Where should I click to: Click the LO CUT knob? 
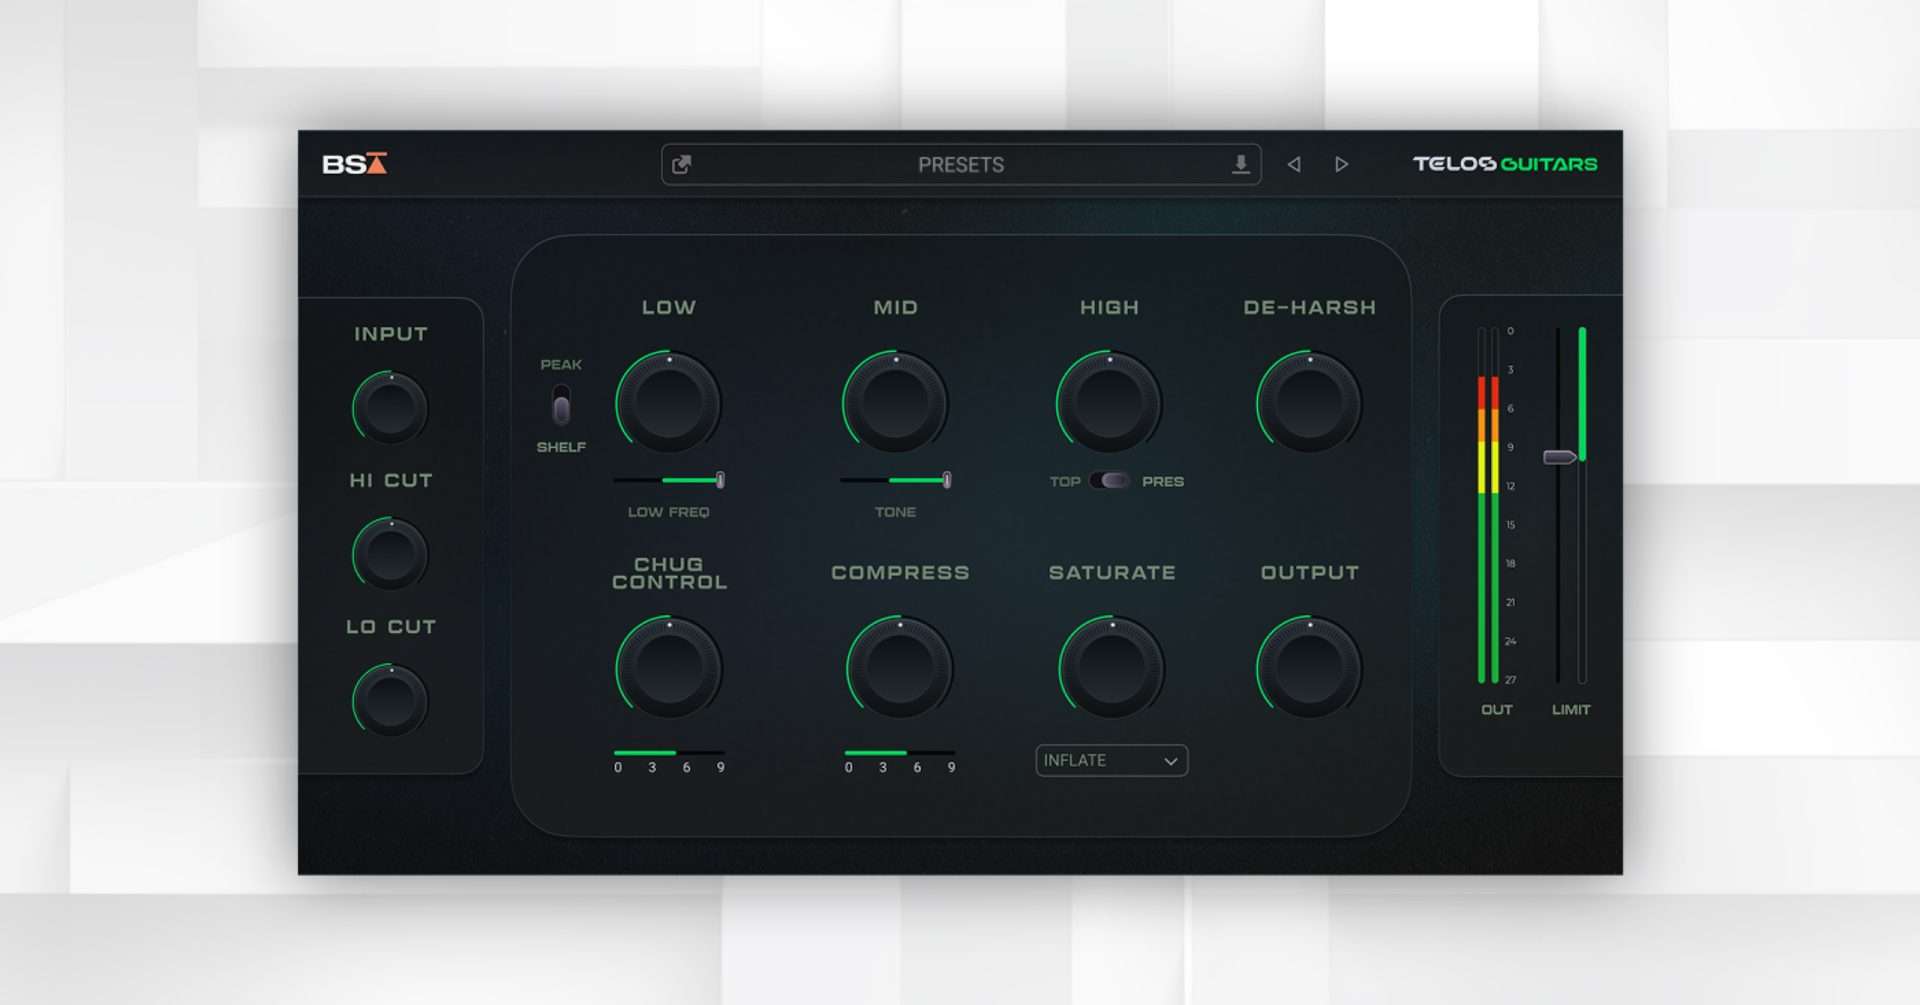[x=390, y=700]
